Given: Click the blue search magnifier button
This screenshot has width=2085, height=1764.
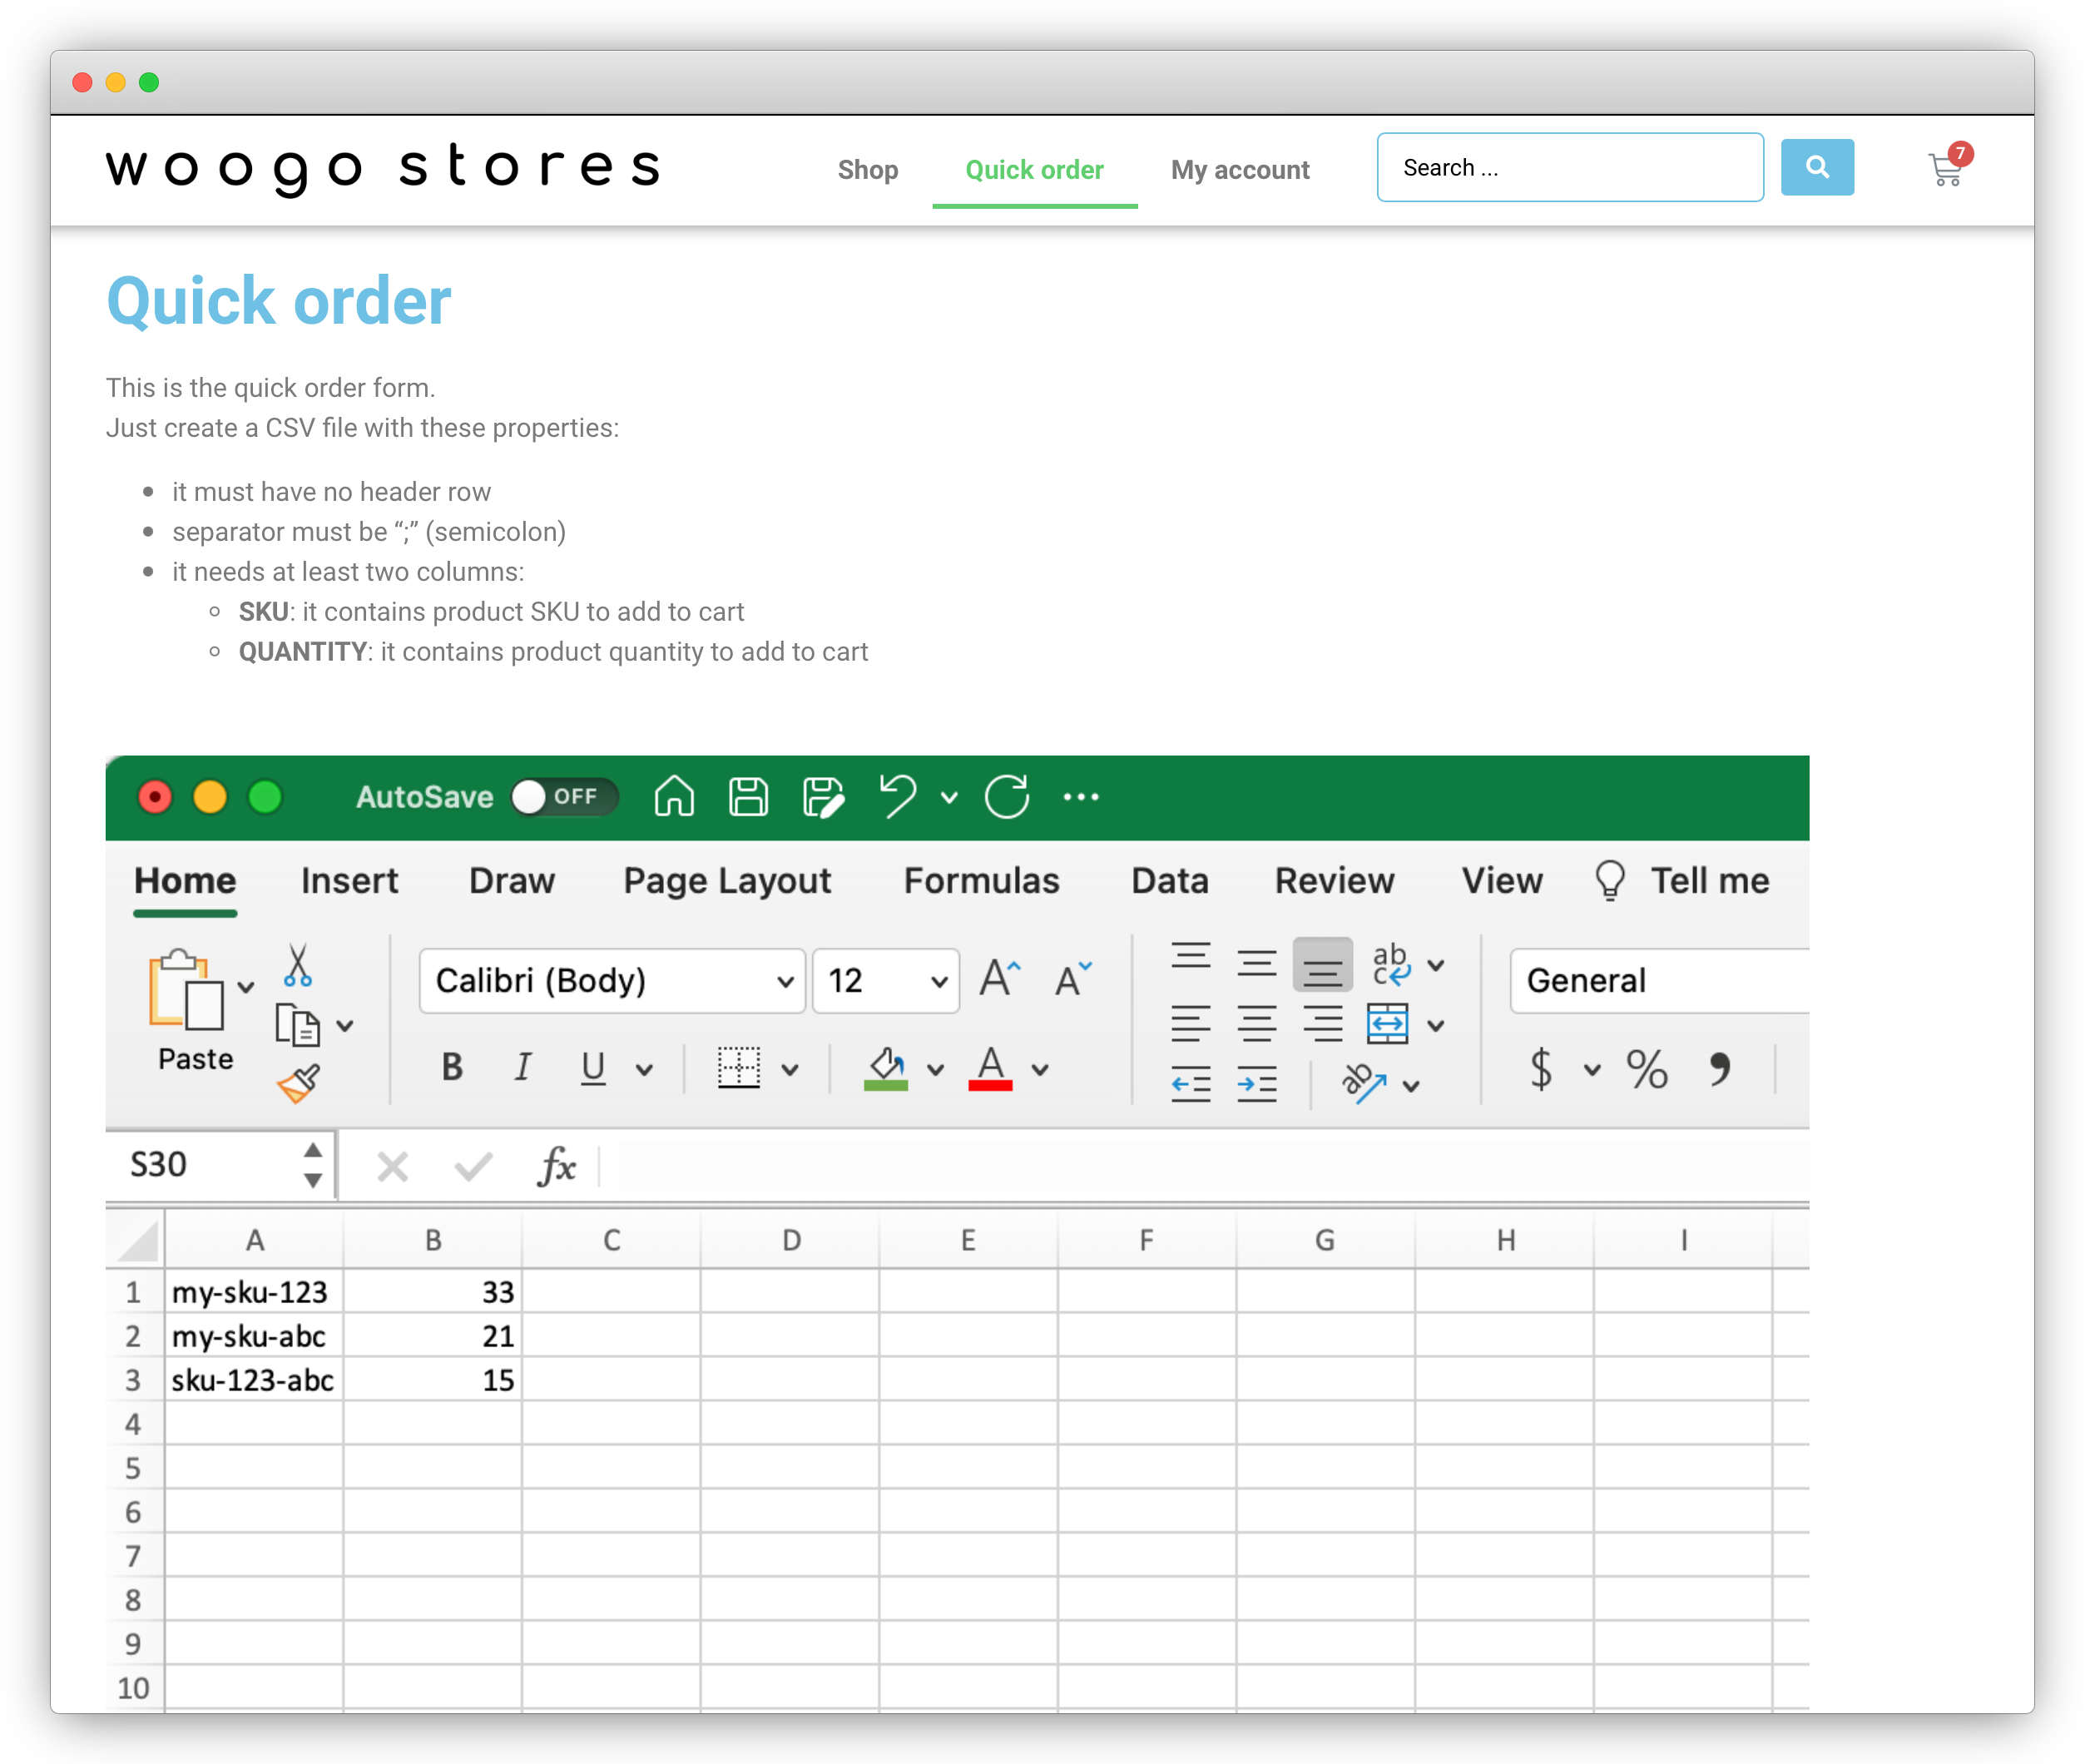Looking at the screenshot, I should click(x=1816, y=167).
